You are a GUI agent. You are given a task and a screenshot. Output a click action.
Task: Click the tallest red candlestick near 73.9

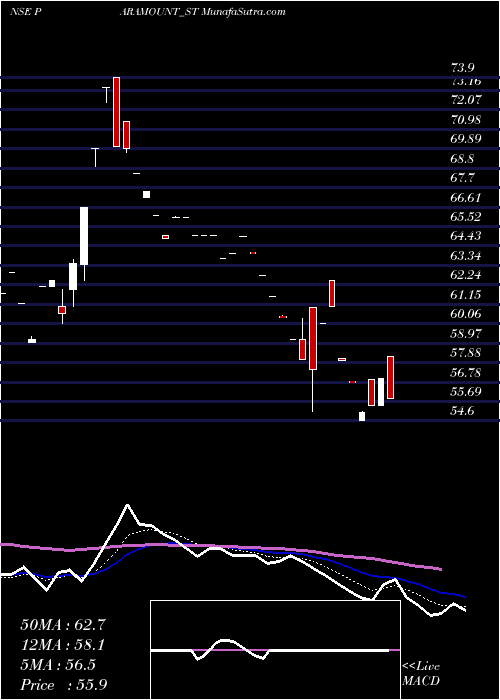116,112
